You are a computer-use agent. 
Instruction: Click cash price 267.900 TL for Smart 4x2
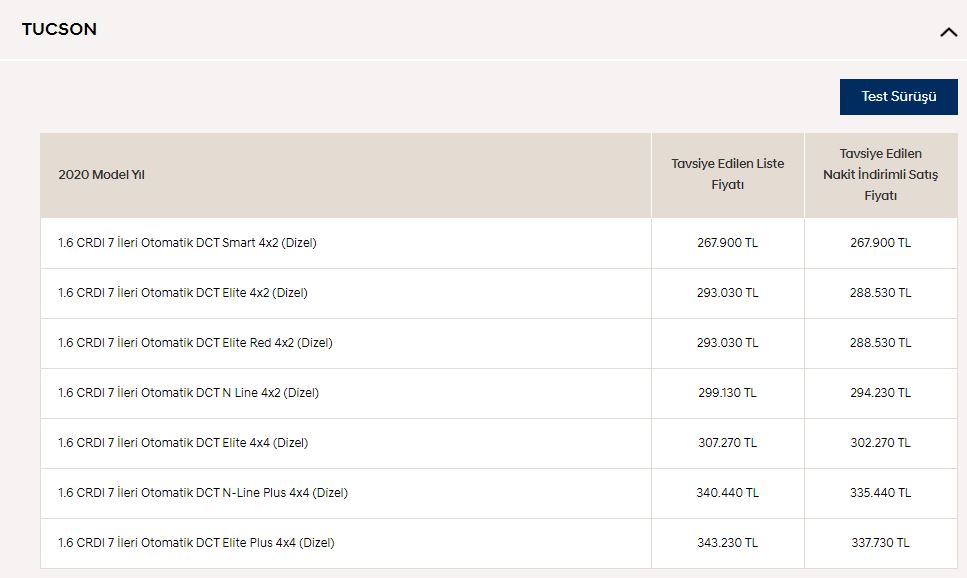pyautogui.click(x=881, y=243)
